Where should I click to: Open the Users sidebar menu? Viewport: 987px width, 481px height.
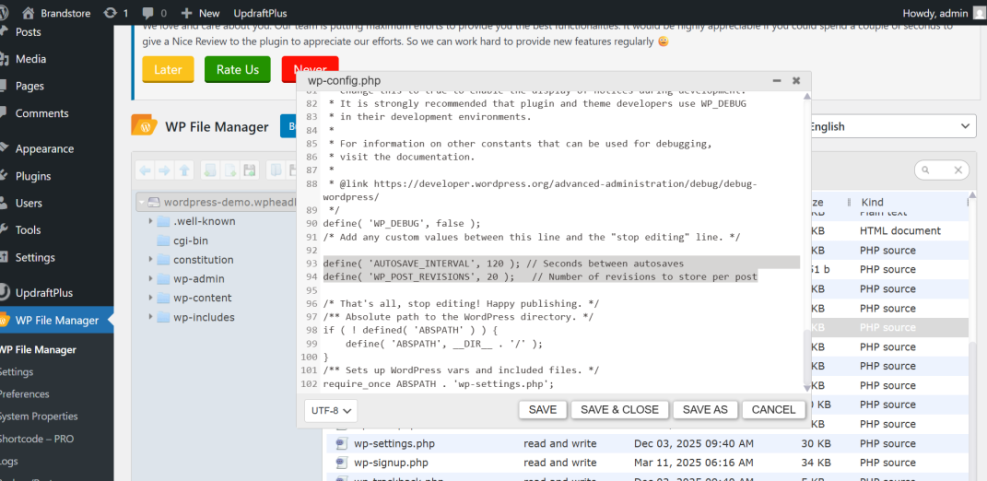click(29, 203)
